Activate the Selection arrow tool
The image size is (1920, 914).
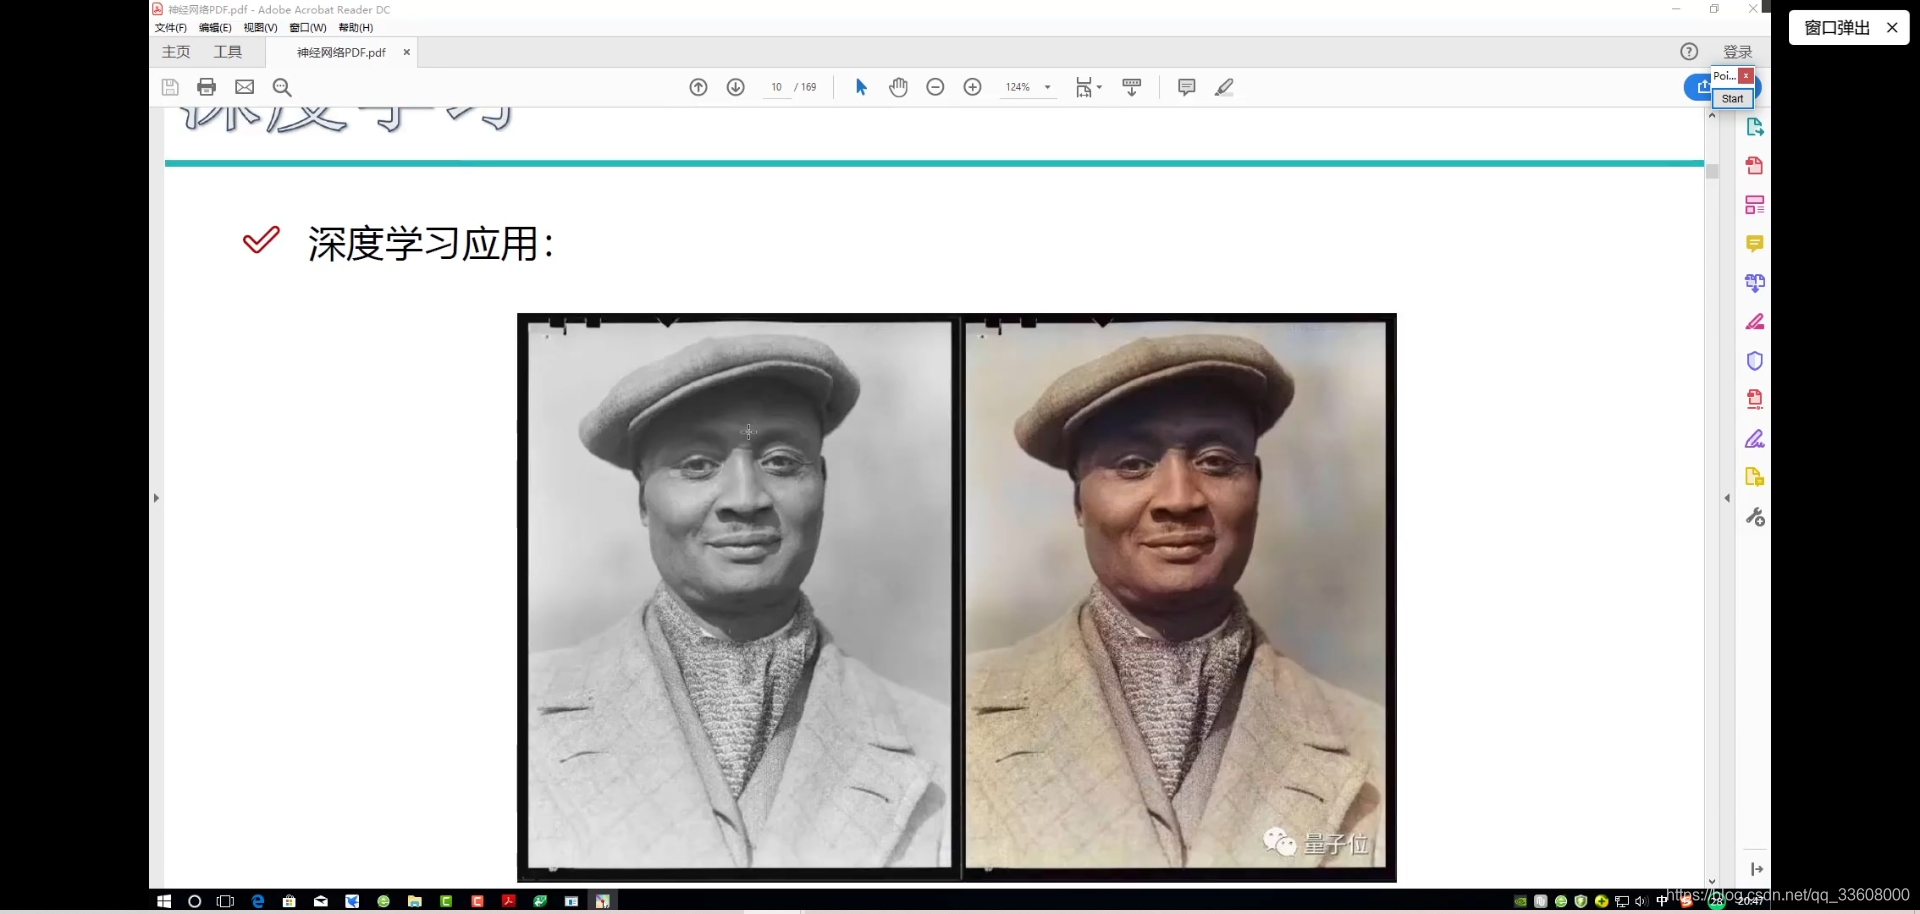coord(860,87)
